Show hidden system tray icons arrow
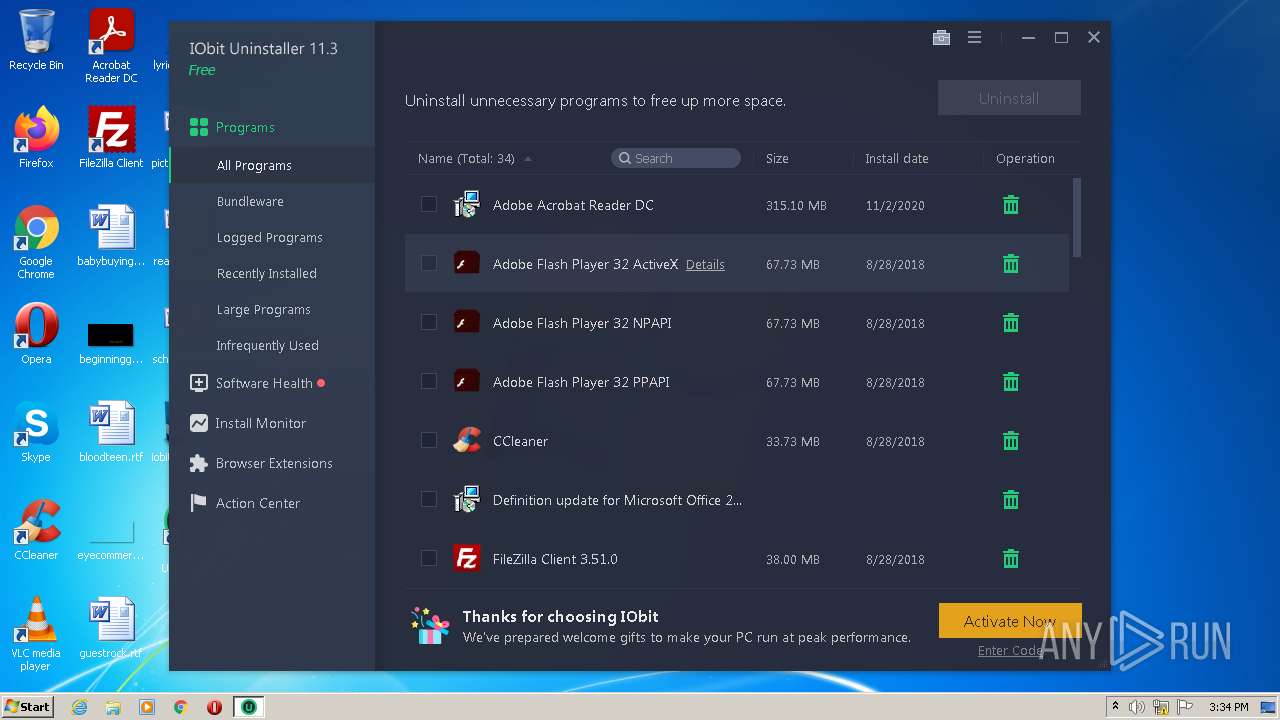The width and height of the screenshot is (1280, 720). point(1115,706)
